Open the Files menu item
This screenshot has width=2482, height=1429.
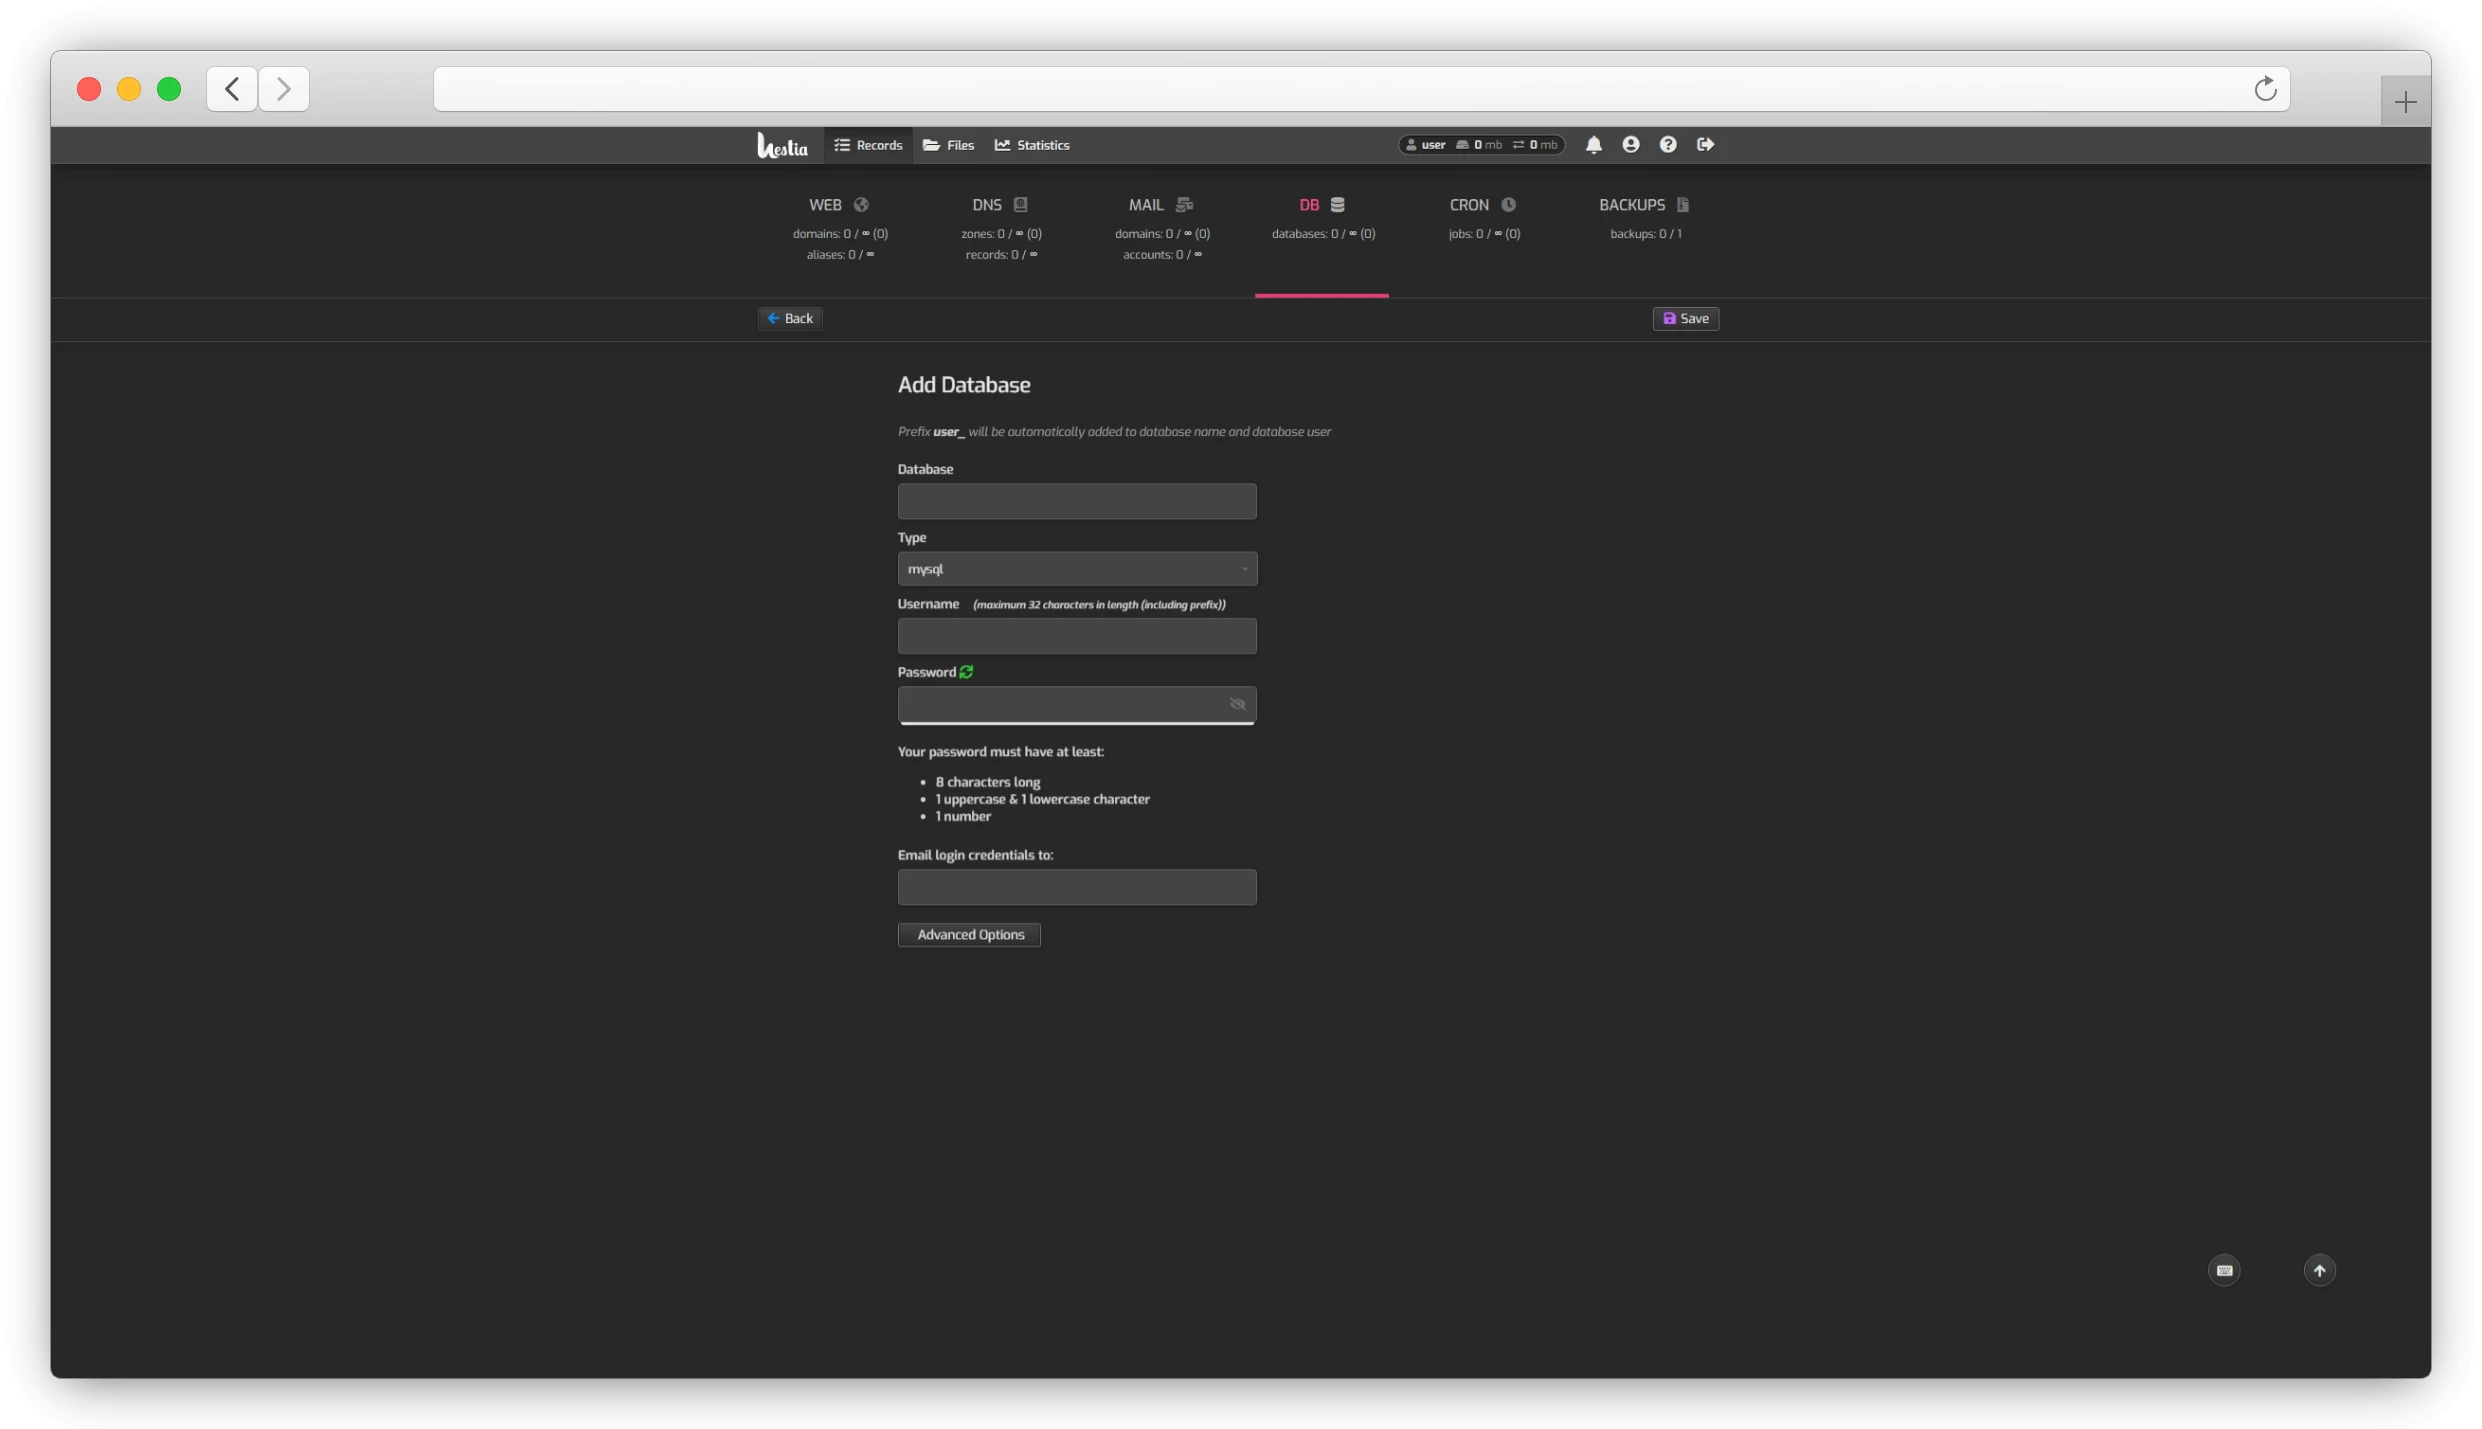click(946, 144)
